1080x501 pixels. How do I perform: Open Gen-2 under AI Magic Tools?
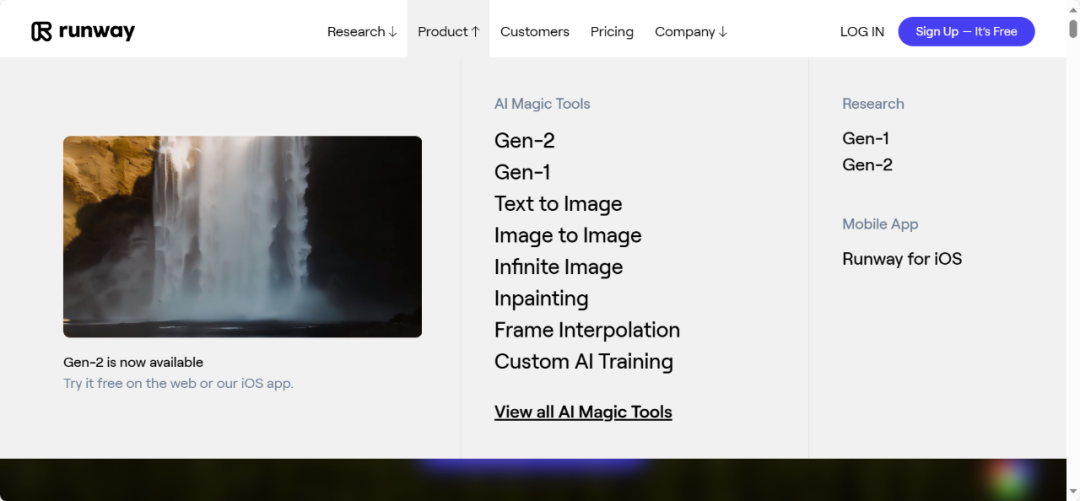tap(524, 141)
